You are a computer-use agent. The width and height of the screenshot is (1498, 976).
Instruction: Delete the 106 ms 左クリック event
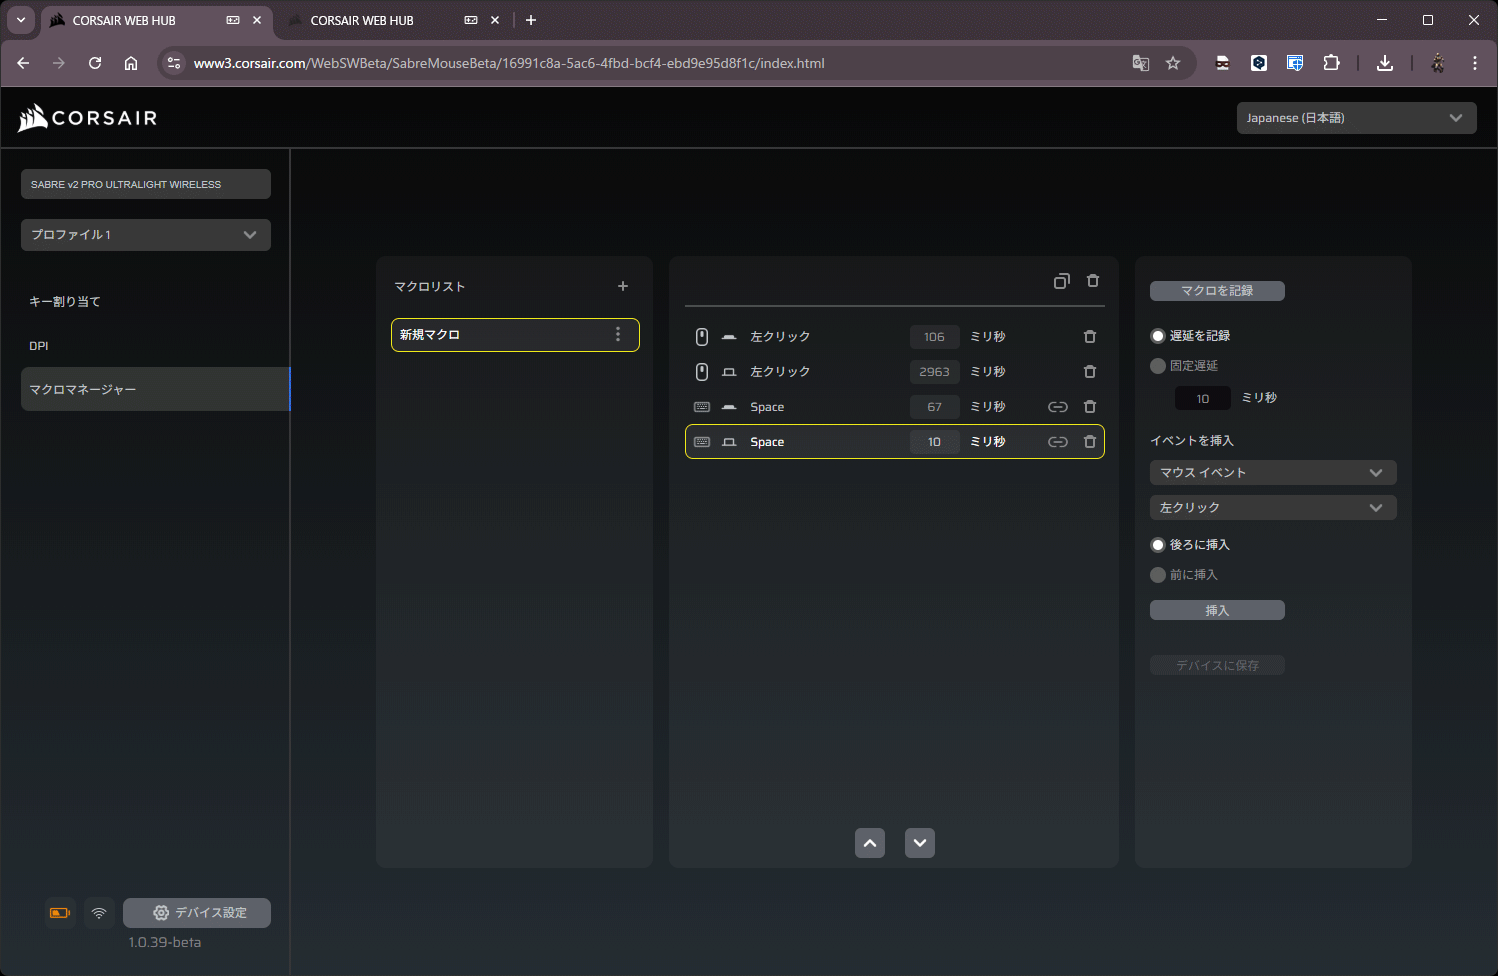pyautogui.click(x=1090, y=337)
